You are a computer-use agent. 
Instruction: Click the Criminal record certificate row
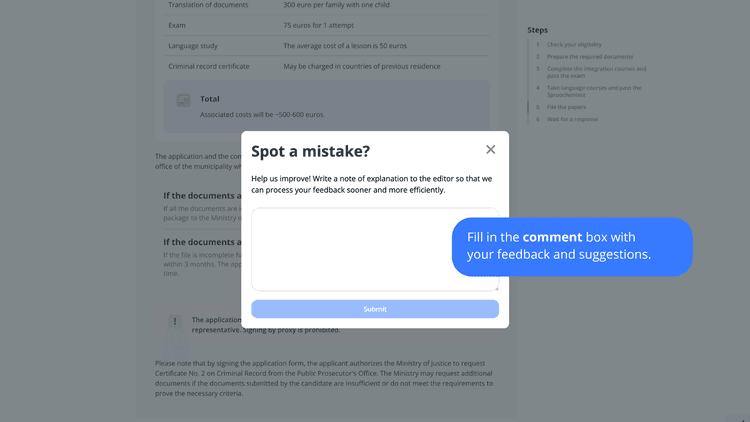click(322, 66)
